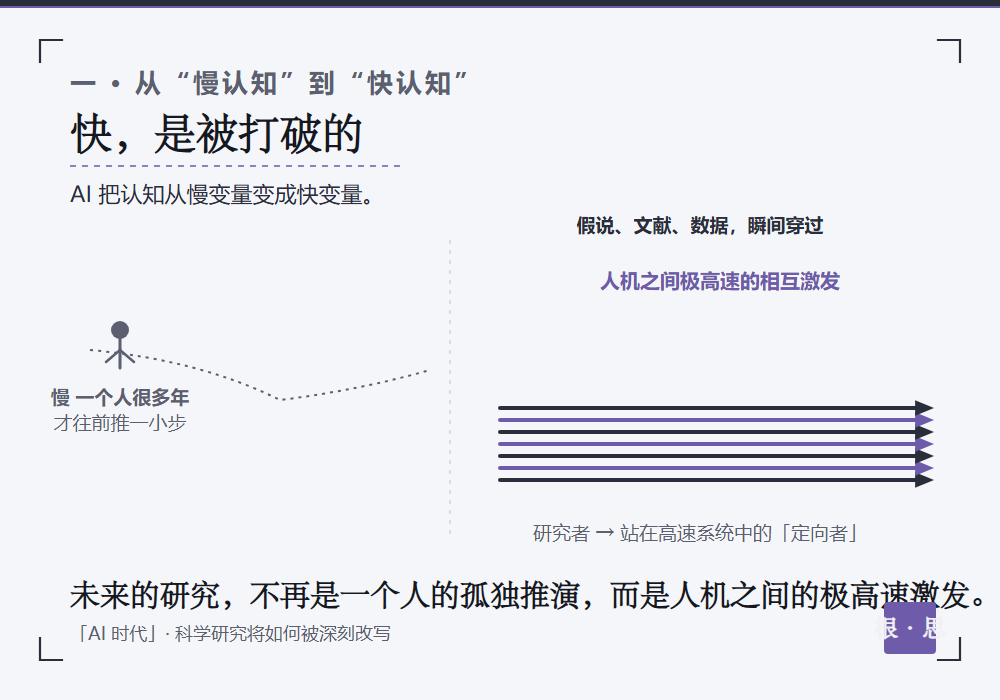Select the caption 假说、文献、数据，瞬间穿过

[700, 226]
